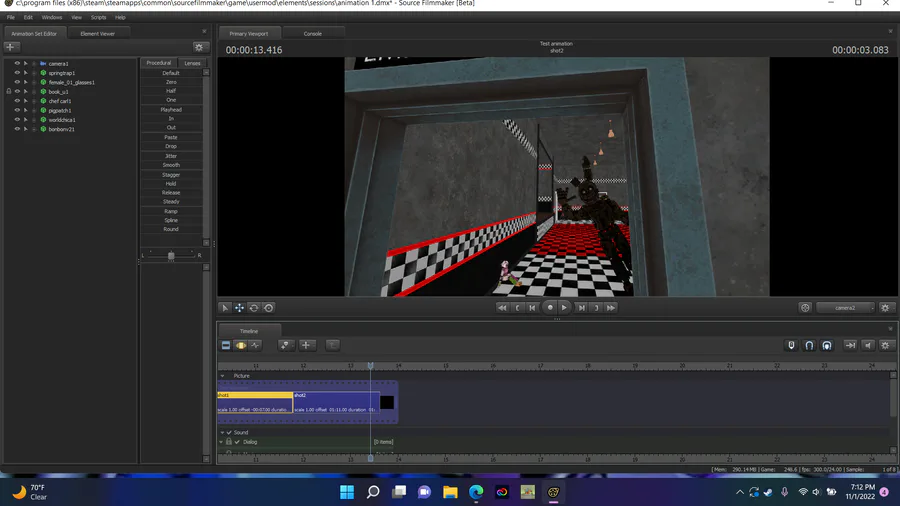This screenshot has height=506, width=900.
Task: Open Windows Start menu
Action: [347, 492]
